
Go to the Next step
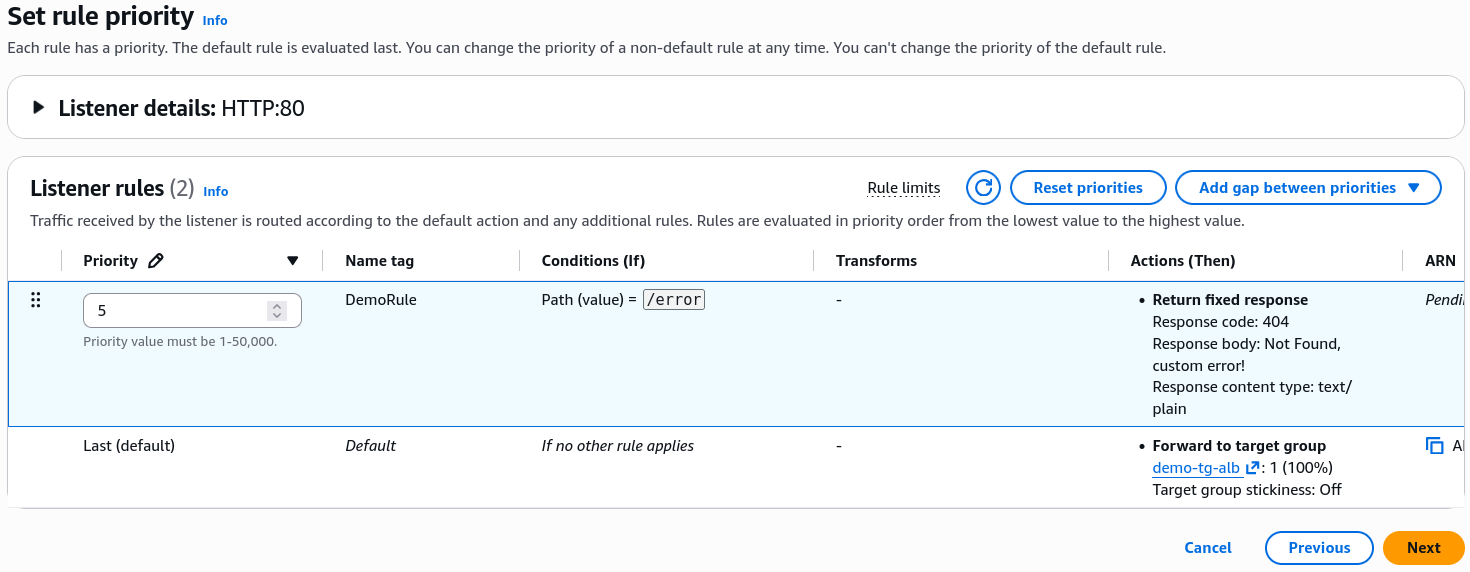[x=1423, y=548]
